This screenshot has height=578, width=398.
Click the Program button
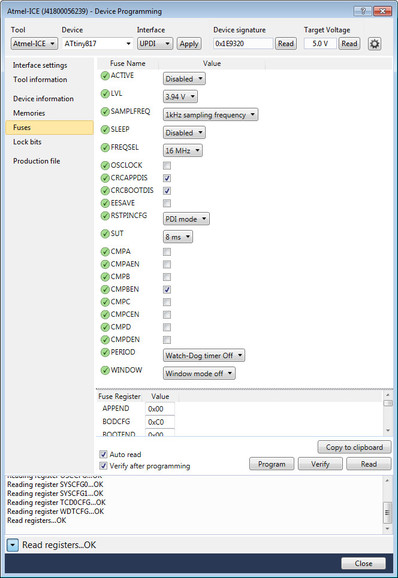(272, 464)
